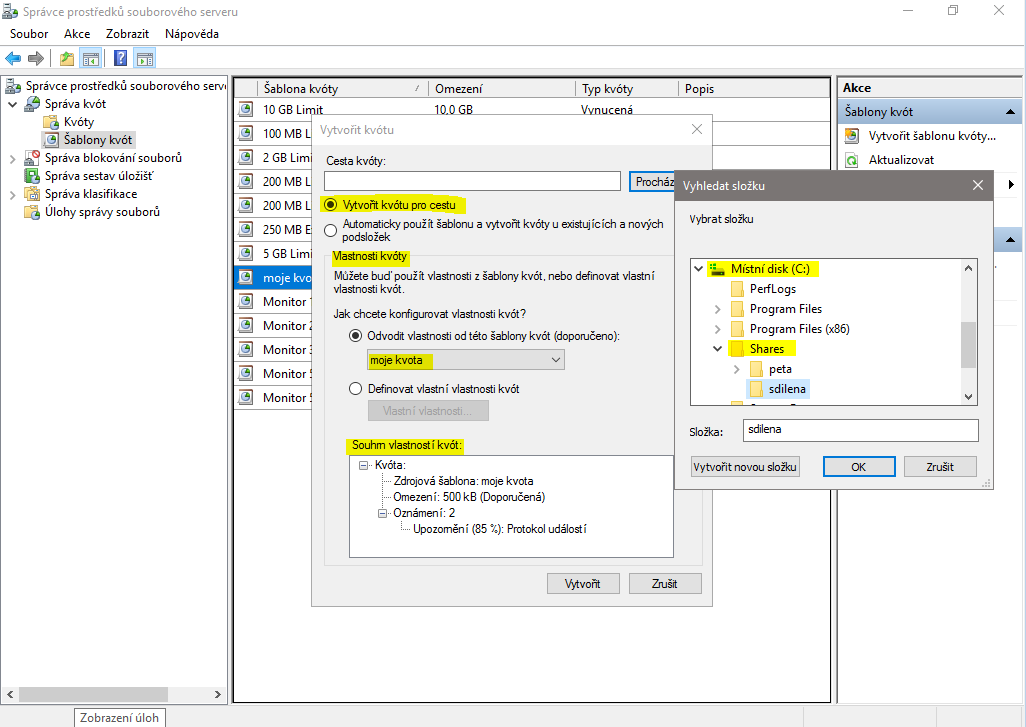Screen dimensions: 1026x727
Task: Click the folder tree vertical scrollbar thumb
Action: 968,345
